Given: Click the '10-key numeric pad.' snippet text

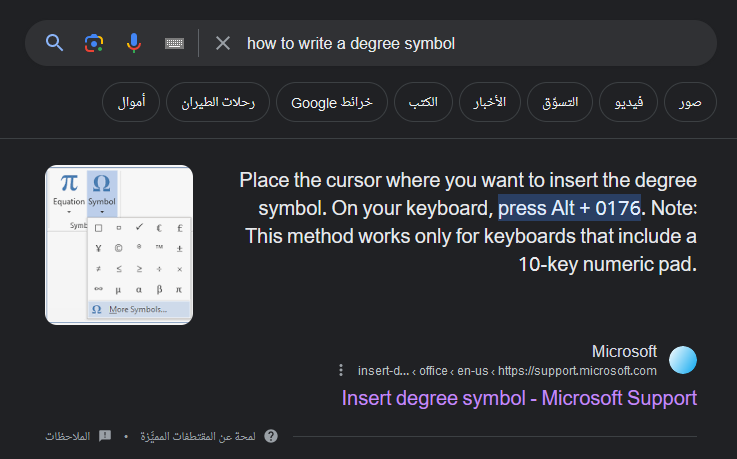Looking at the screenshot, I should tap(607, 265).
